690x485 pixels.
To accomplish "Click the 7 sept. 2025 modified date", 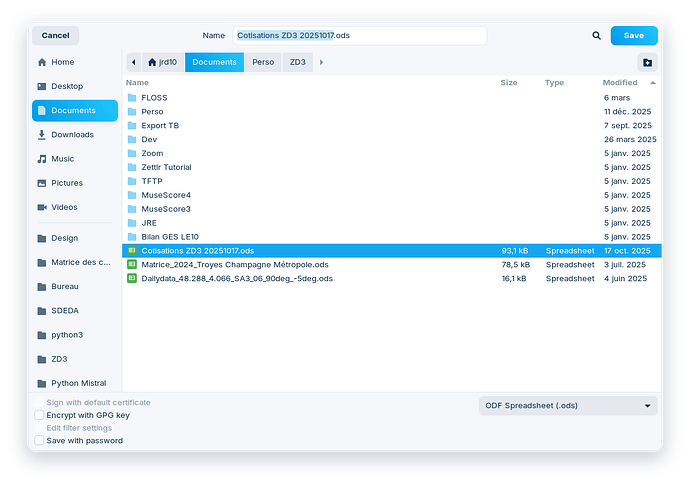I will [x=628, y=125].
